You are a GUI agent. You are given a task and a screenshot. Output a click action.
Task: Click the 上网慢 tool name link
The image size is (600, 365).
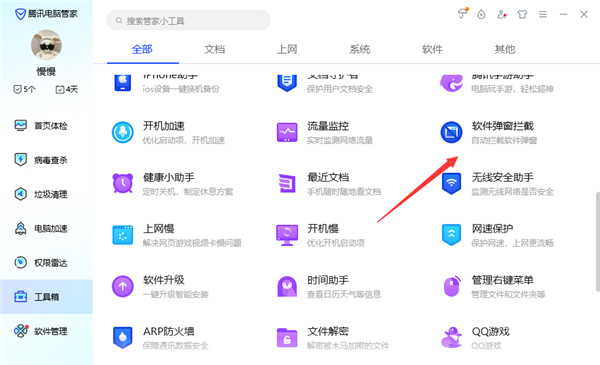pos(159,229)
